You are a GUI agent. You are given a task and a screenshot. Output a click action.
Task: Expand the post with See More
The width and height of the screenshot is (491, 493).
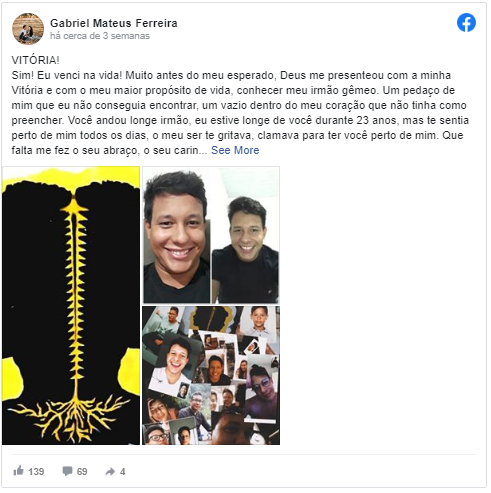tap(235, 150)
